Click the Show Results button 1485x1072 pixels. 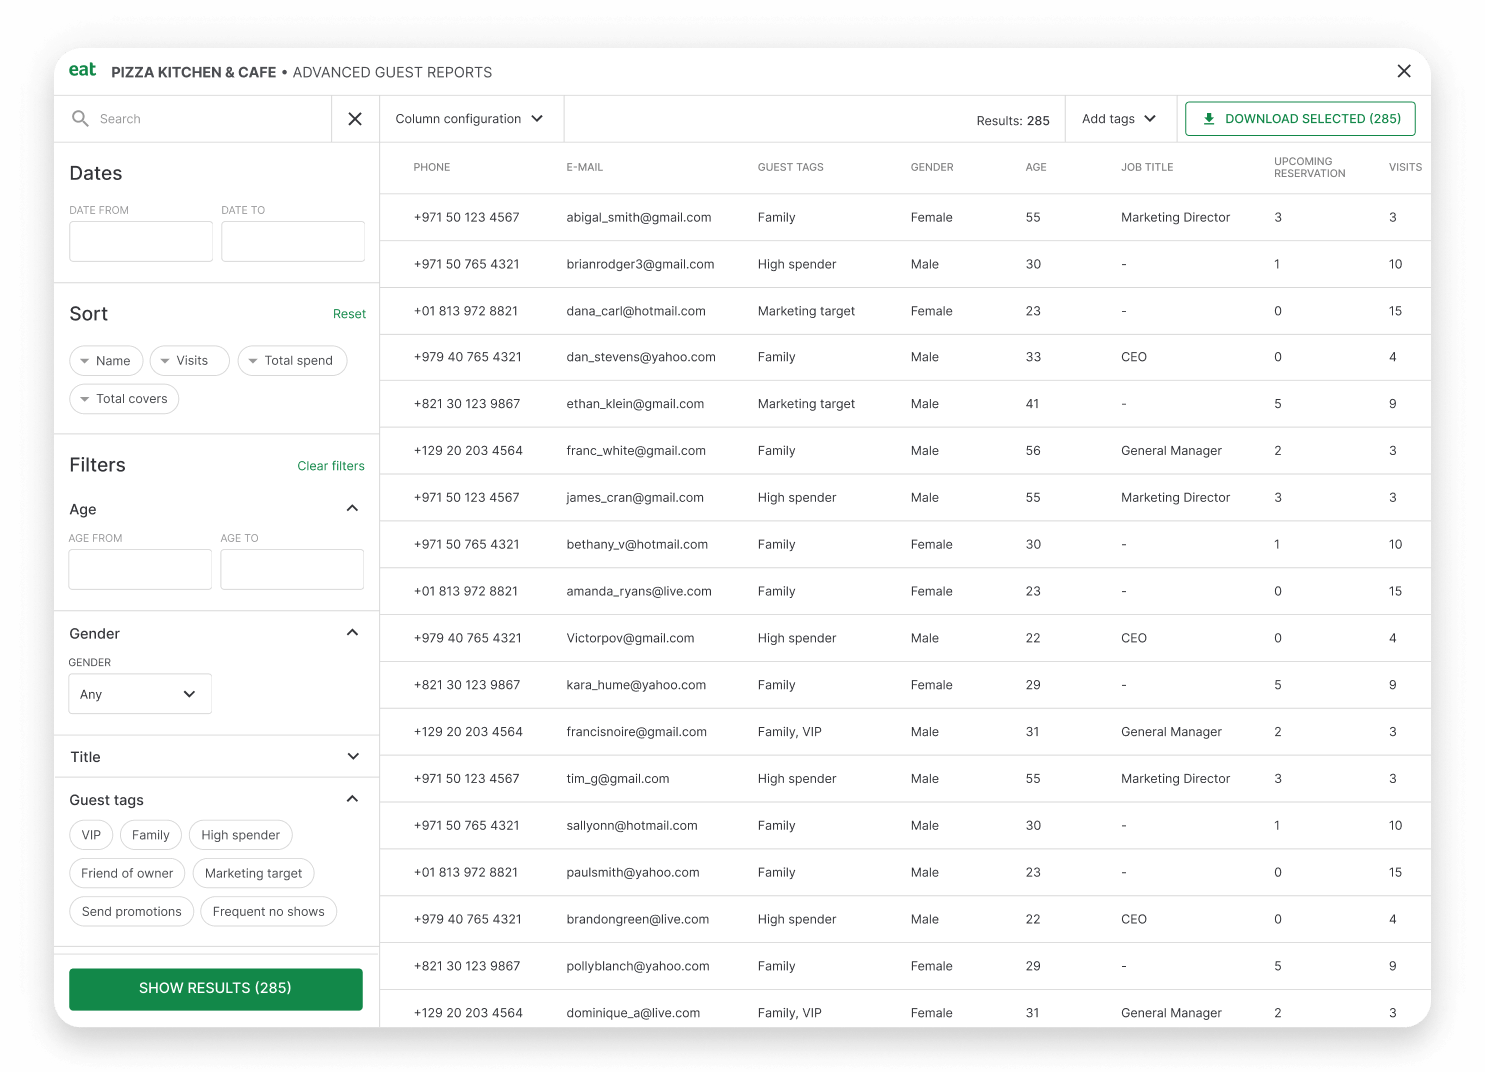(215, 988)
